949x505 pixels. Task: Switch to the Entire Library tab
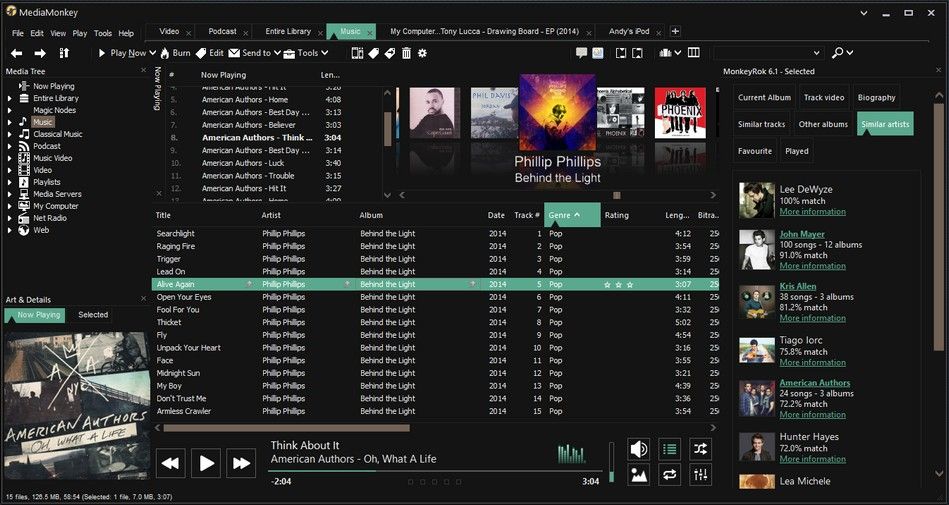point(288,31)
